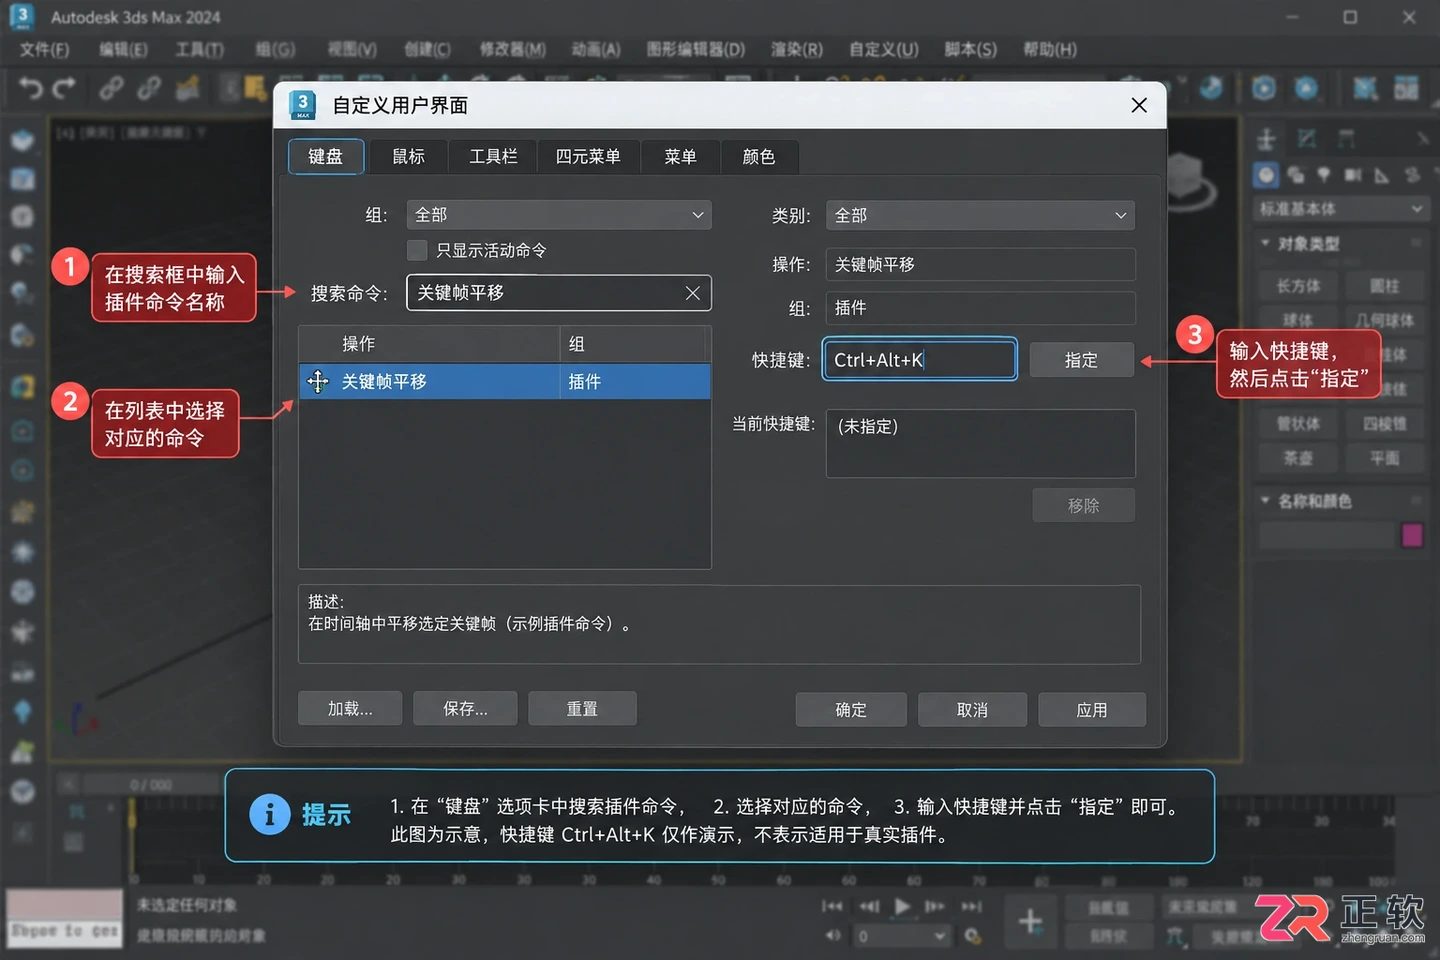The width and height of the screenshot is (1440, 960).
Task: Click the 搜索命令 search input field
Action: pos(559,293)
